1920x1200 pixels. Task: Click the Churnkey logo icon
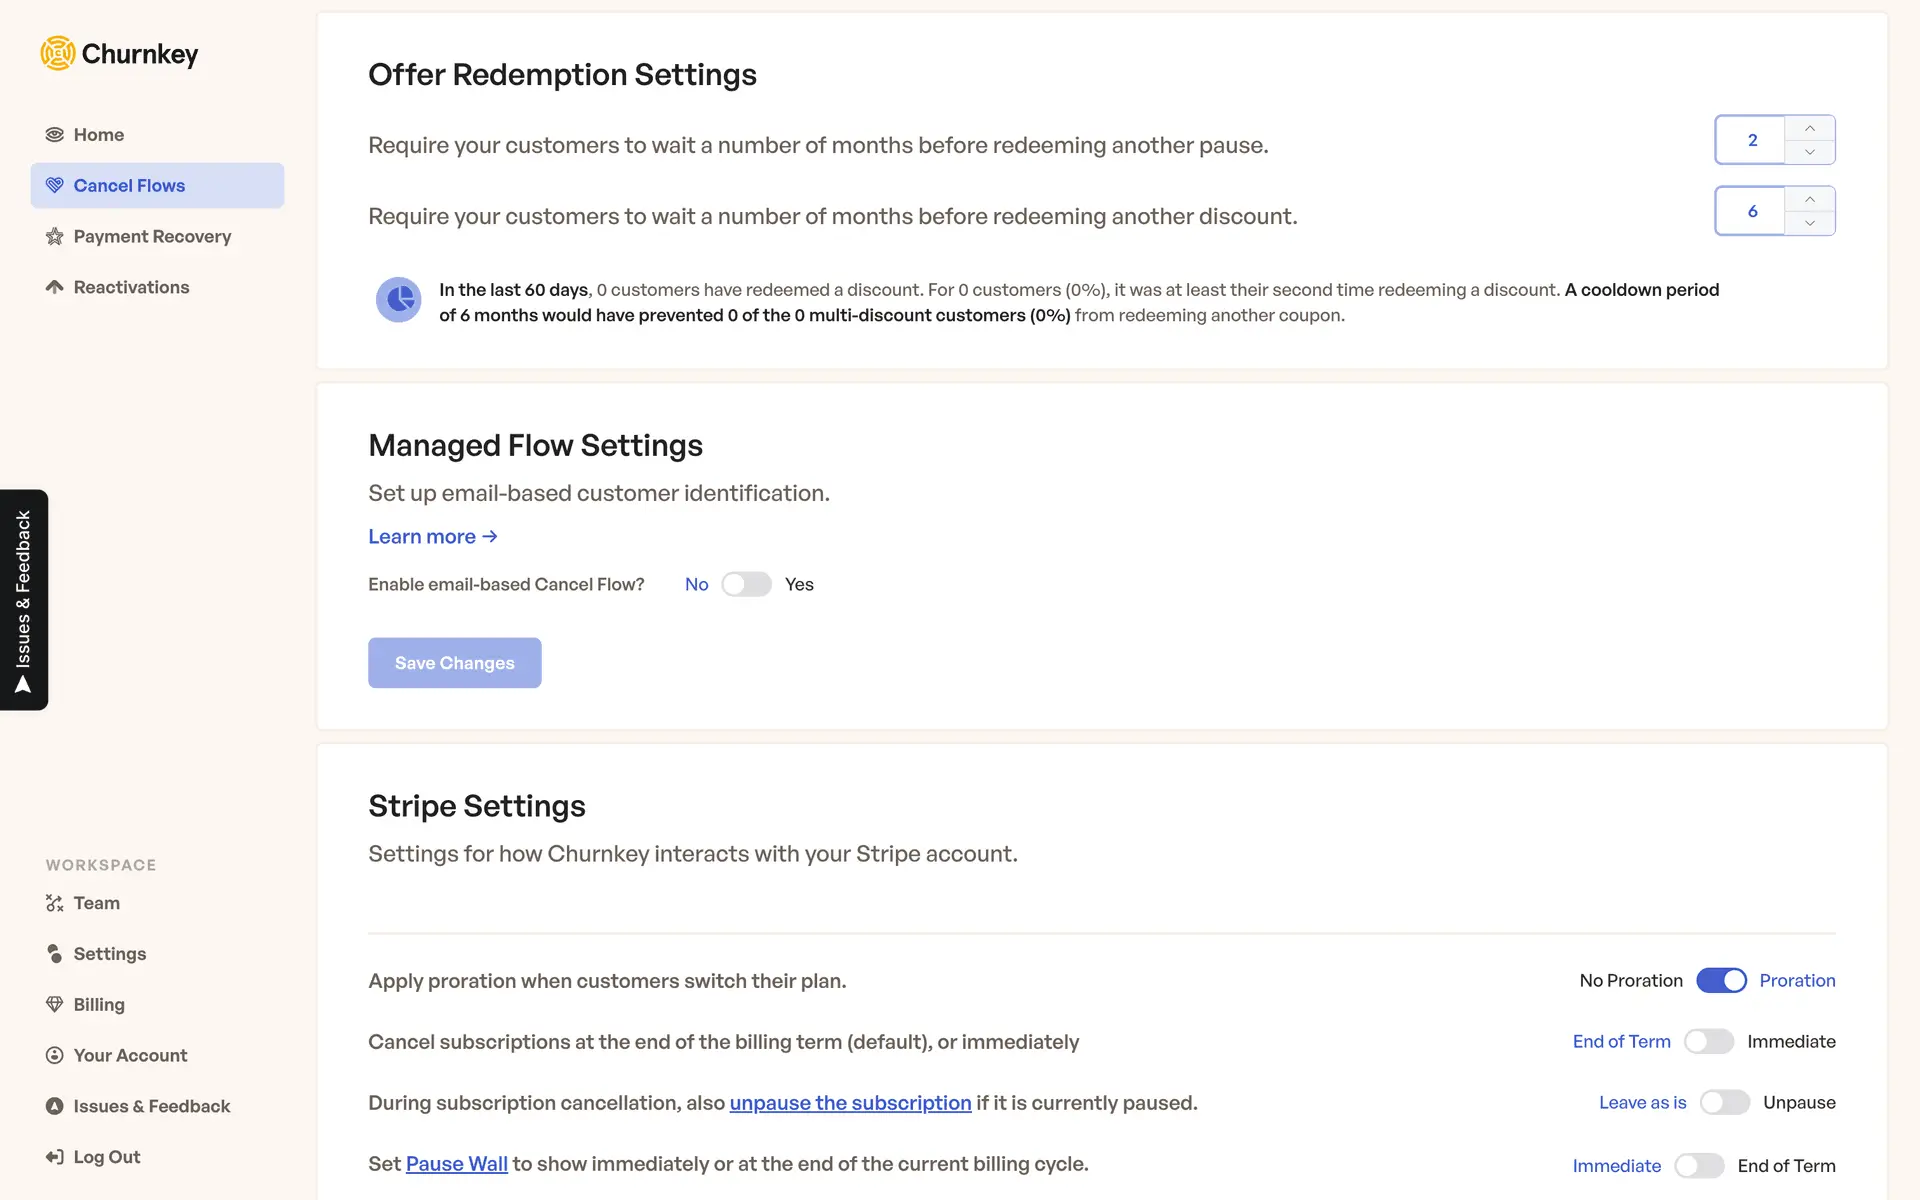(x=57, y=53)
